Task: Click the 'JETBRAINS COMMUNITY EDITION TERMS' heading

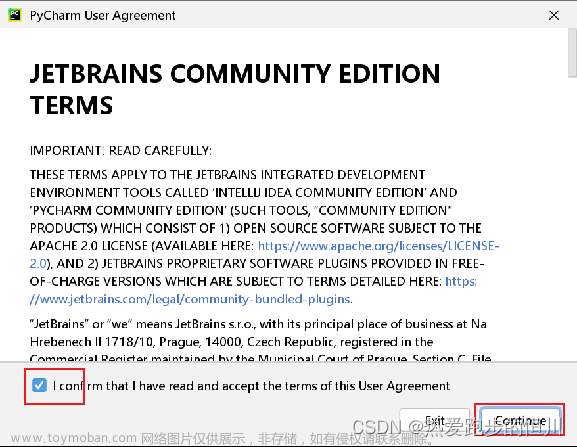Action: pos(235,89)
